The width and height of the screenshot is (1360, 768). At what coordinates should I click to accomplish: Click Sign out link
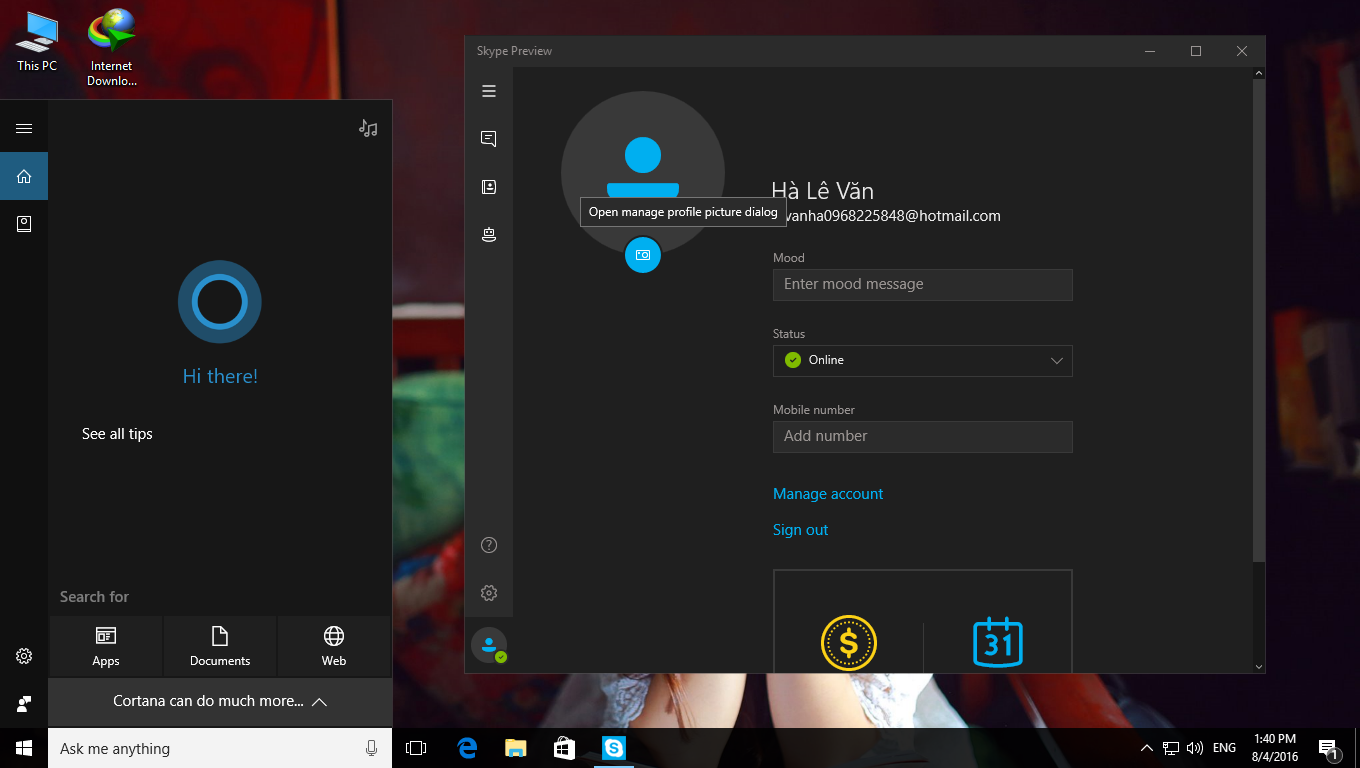(801, 530)
